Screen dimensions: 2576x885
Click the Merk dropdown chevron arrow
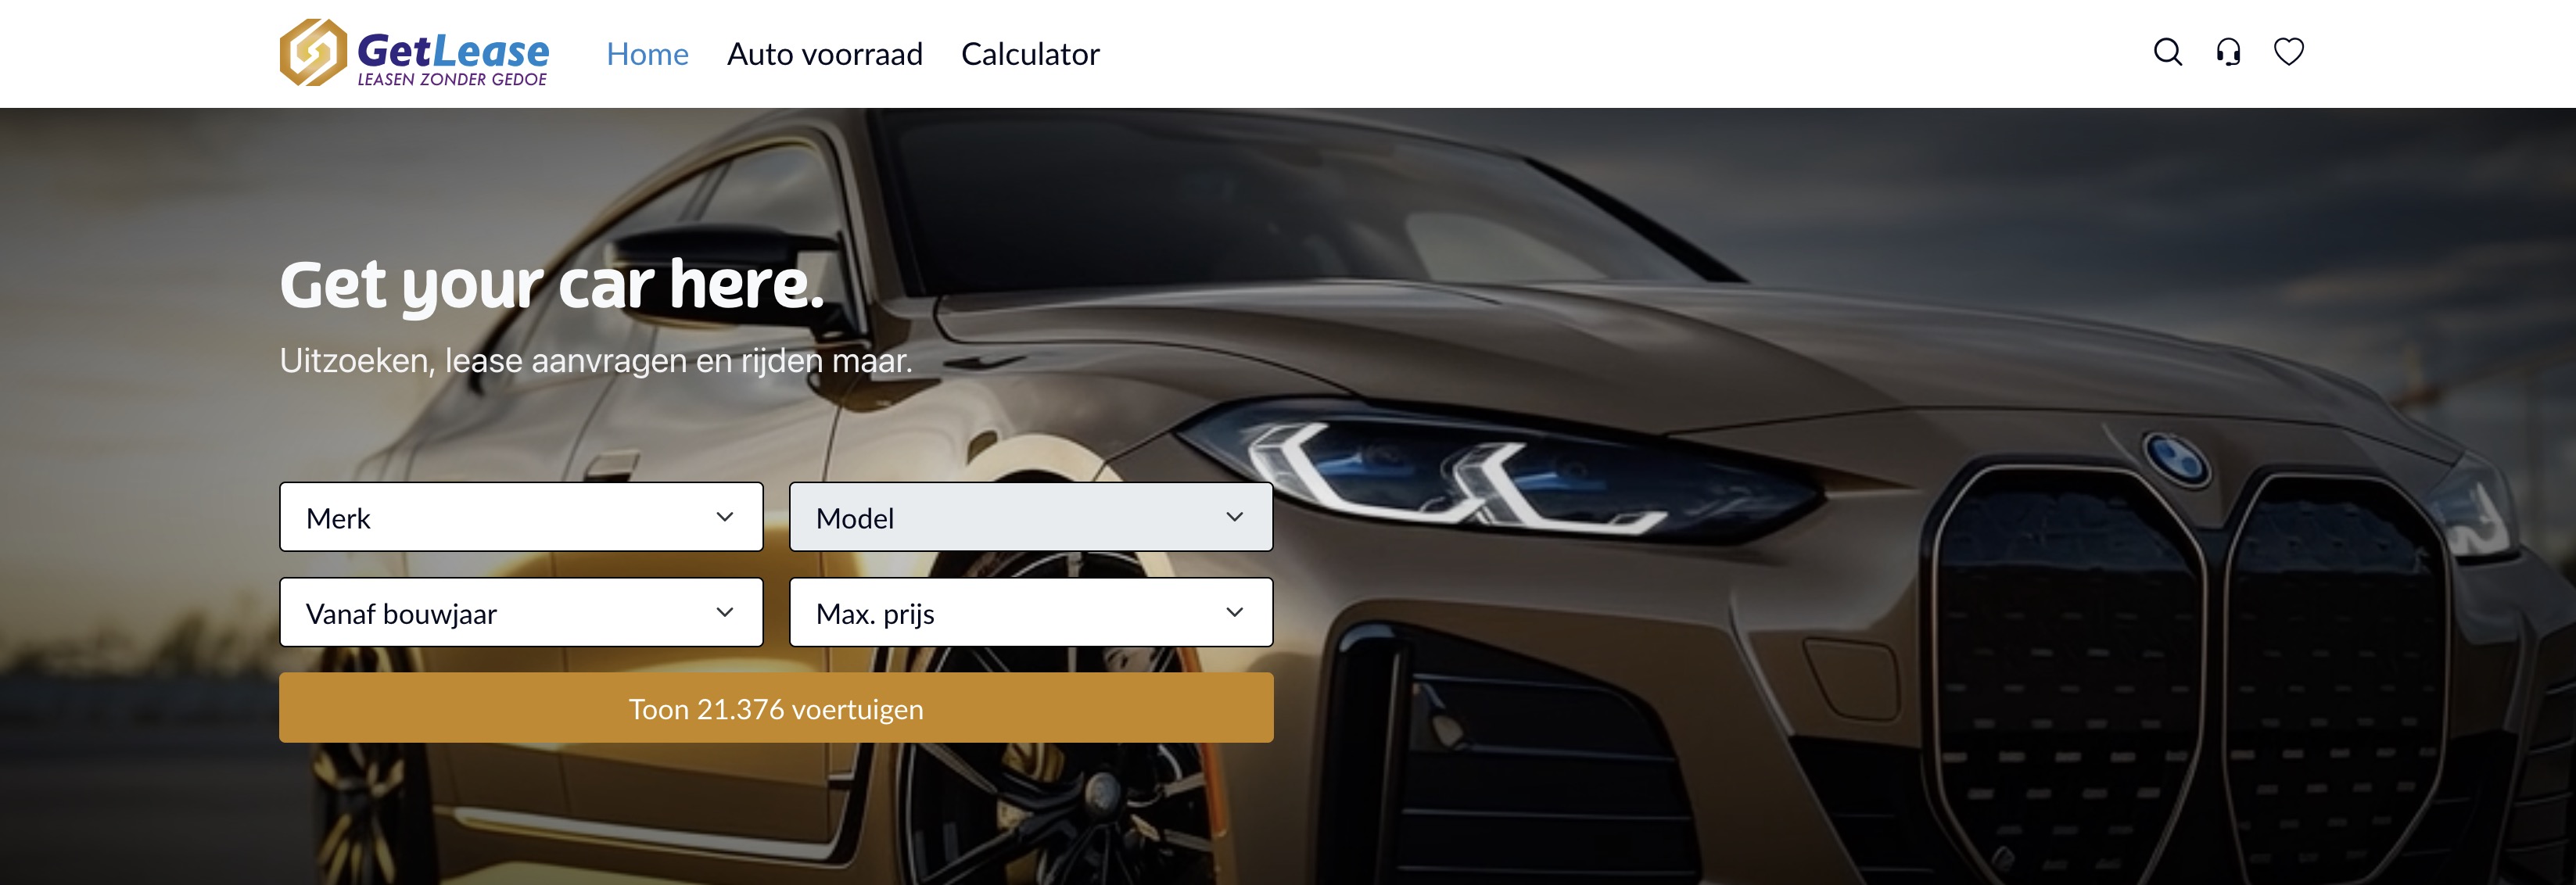(725, 517)
